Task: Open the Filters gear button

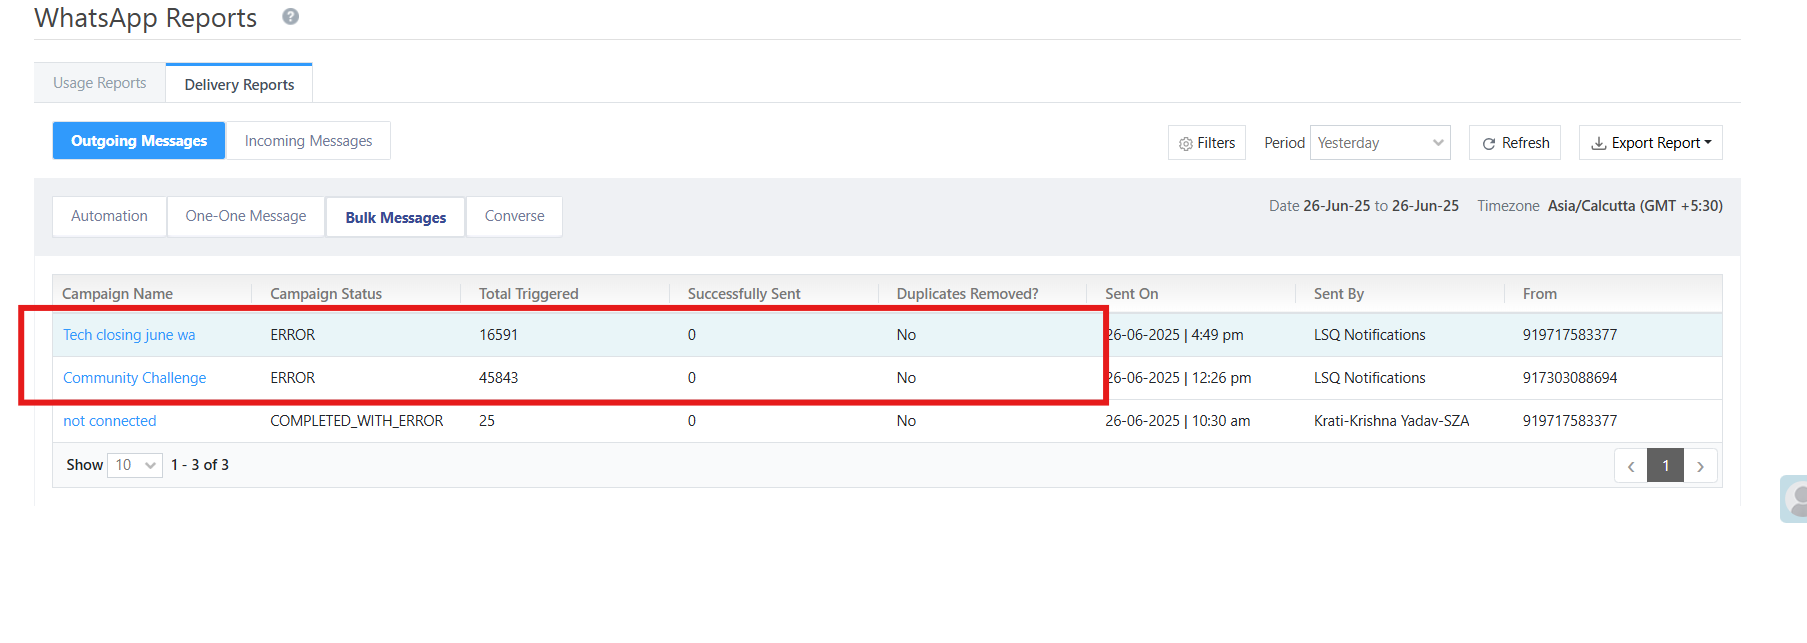Action: 1206,143
